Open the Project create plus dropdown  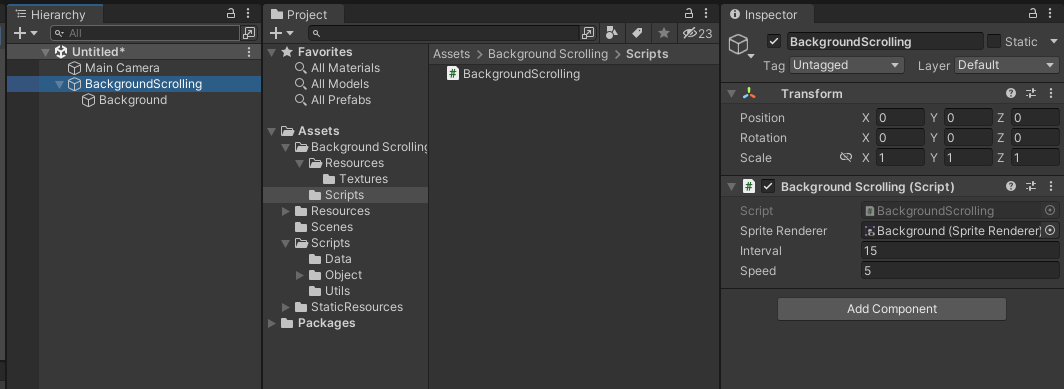click(x=282, y=33)
